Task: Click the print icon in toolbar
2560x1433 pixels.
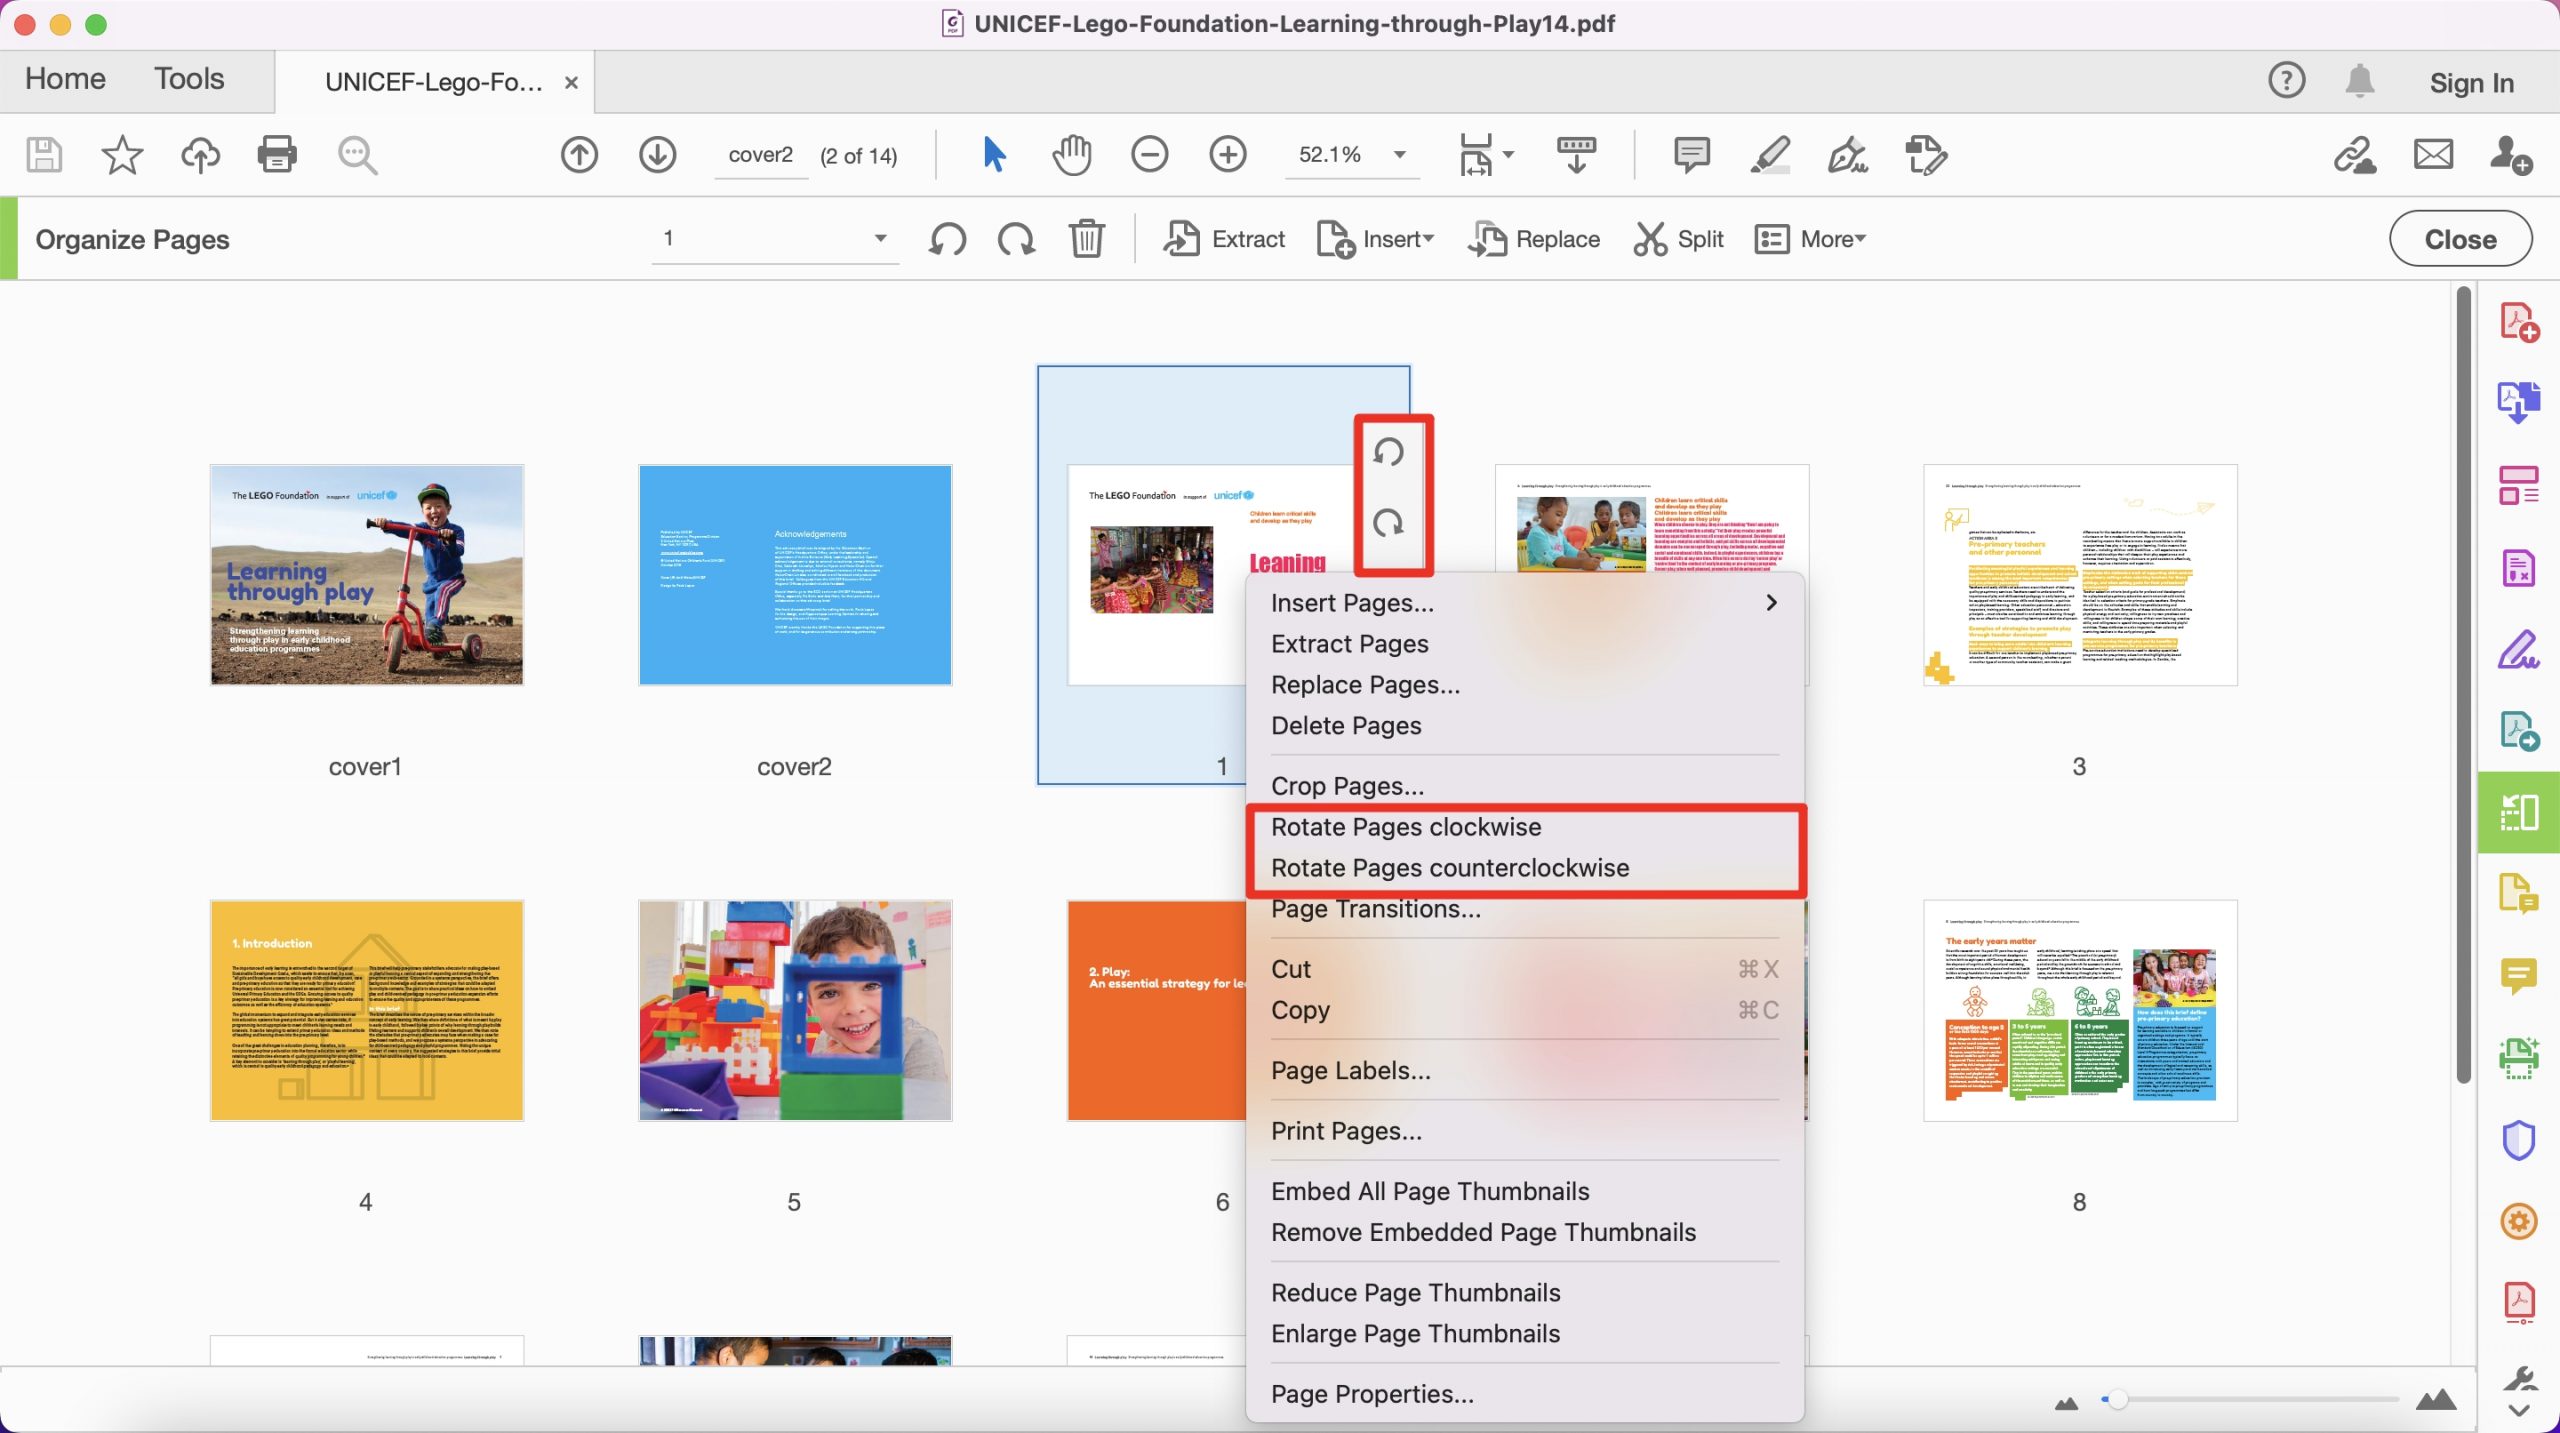Action: pos(277,155)
